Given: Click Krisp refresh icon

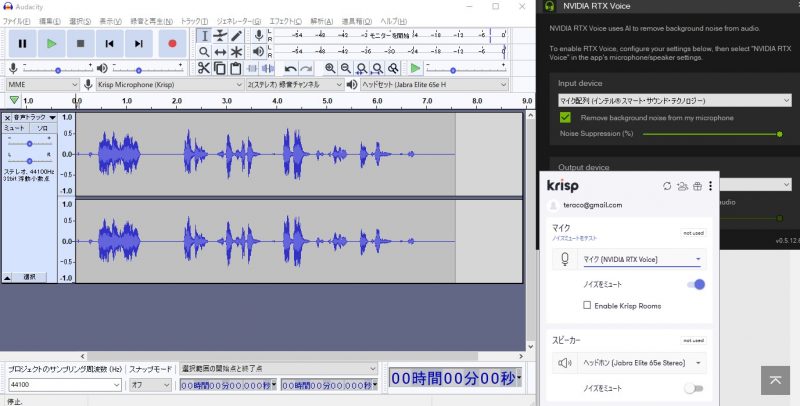Looking at the screenshot, I should [667, 186].
